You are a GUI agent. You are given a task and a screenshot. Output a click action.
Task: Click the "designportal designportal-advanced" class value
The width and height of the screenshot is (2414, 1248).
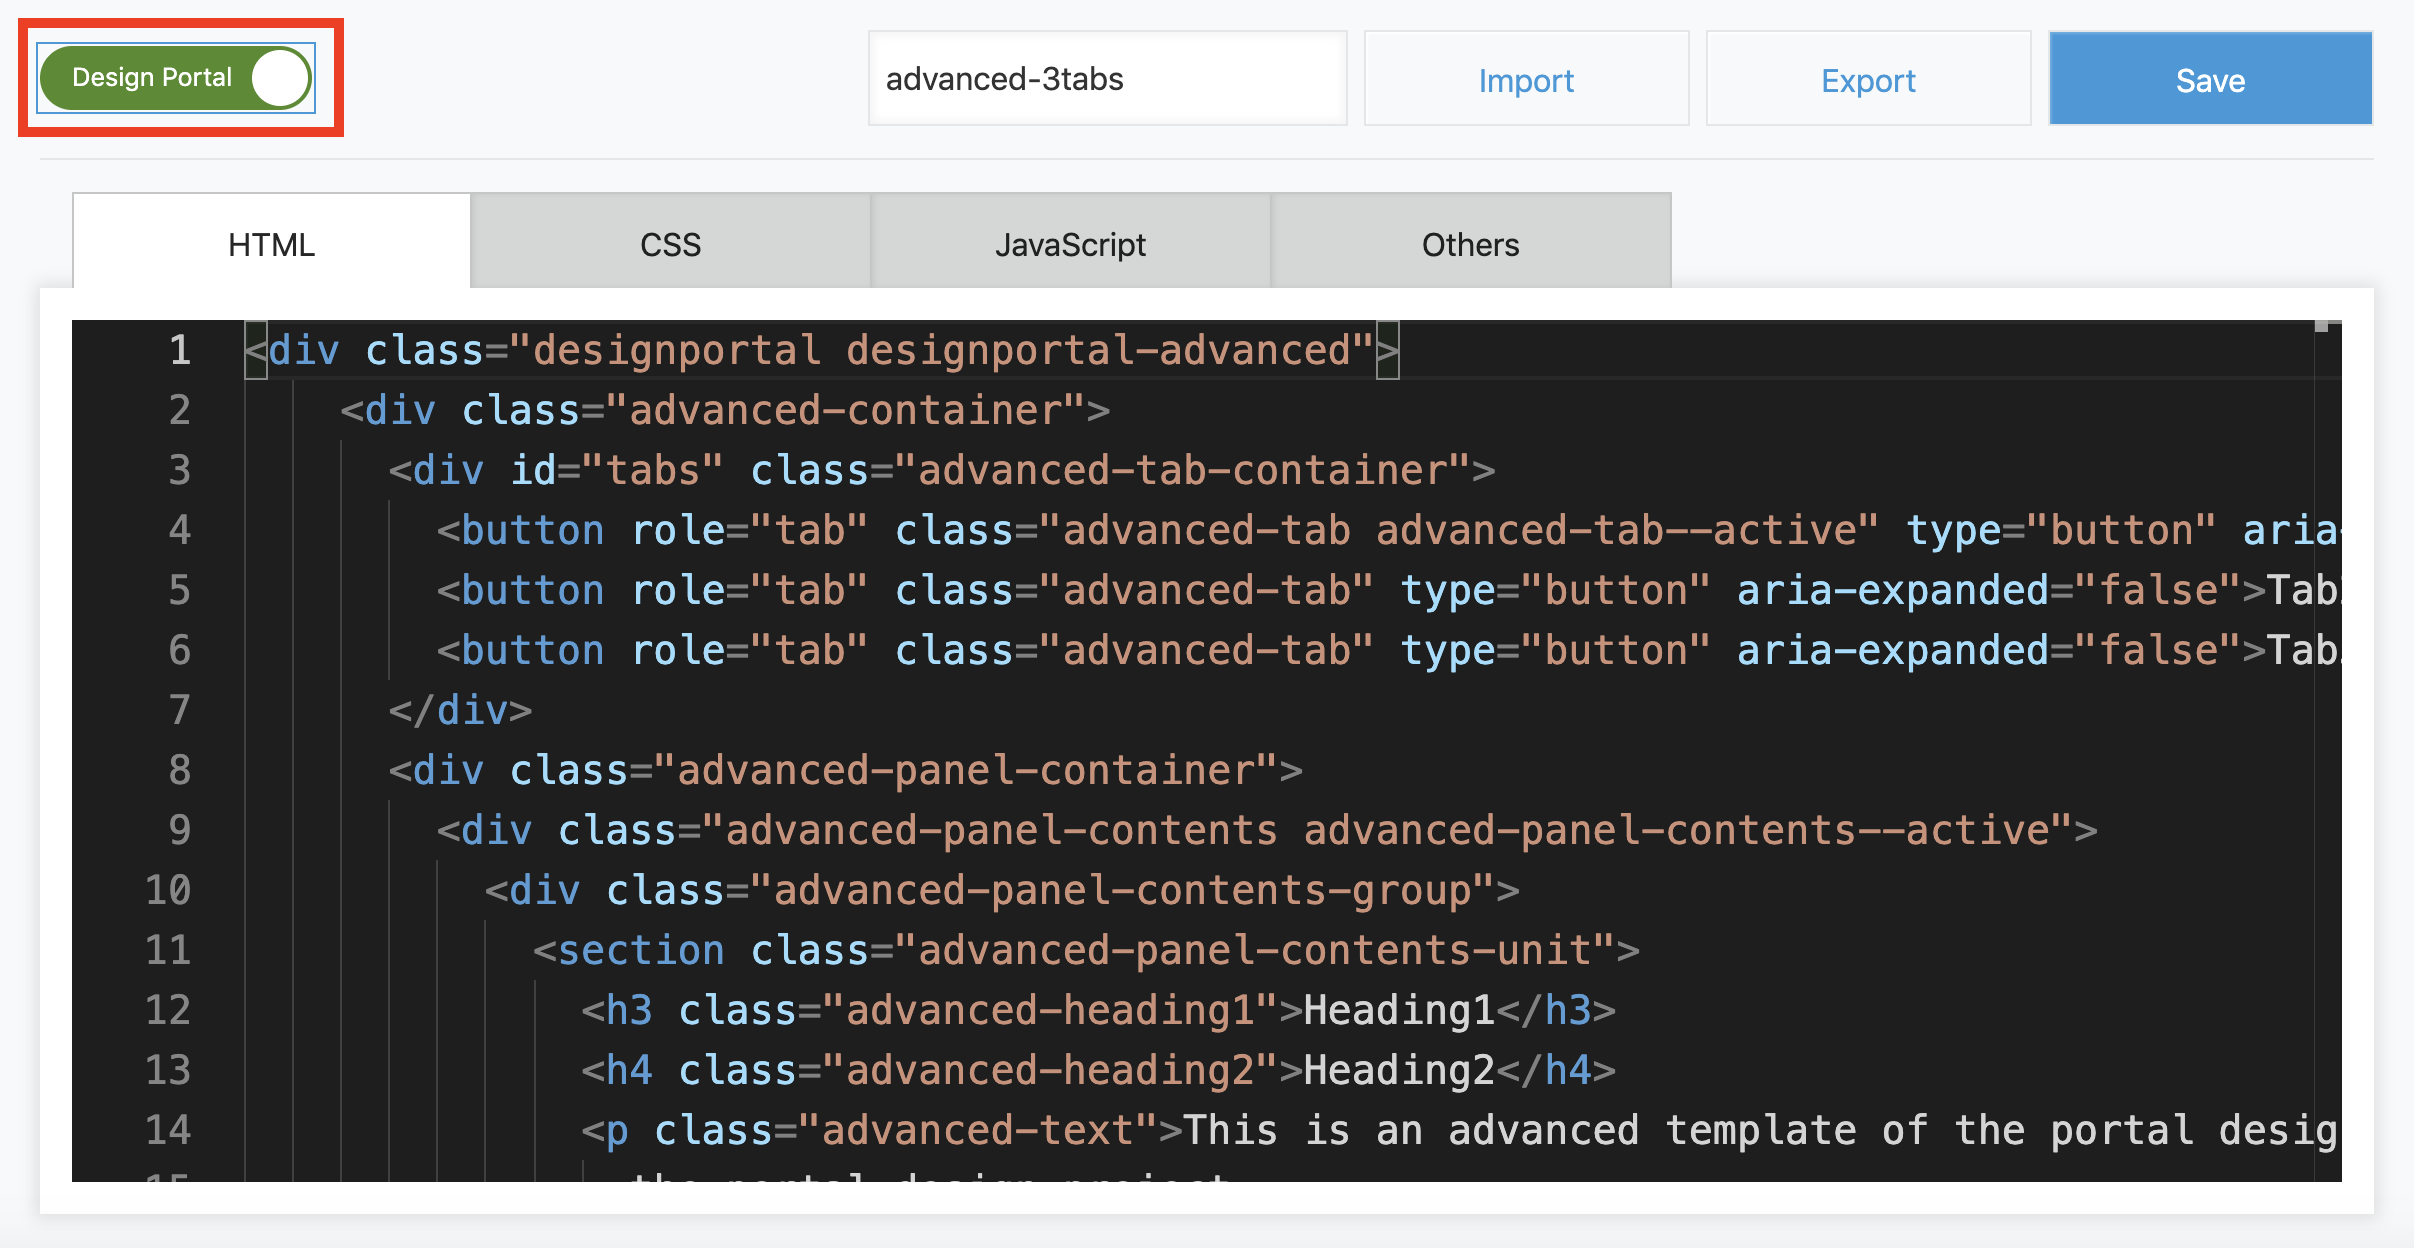941,350
